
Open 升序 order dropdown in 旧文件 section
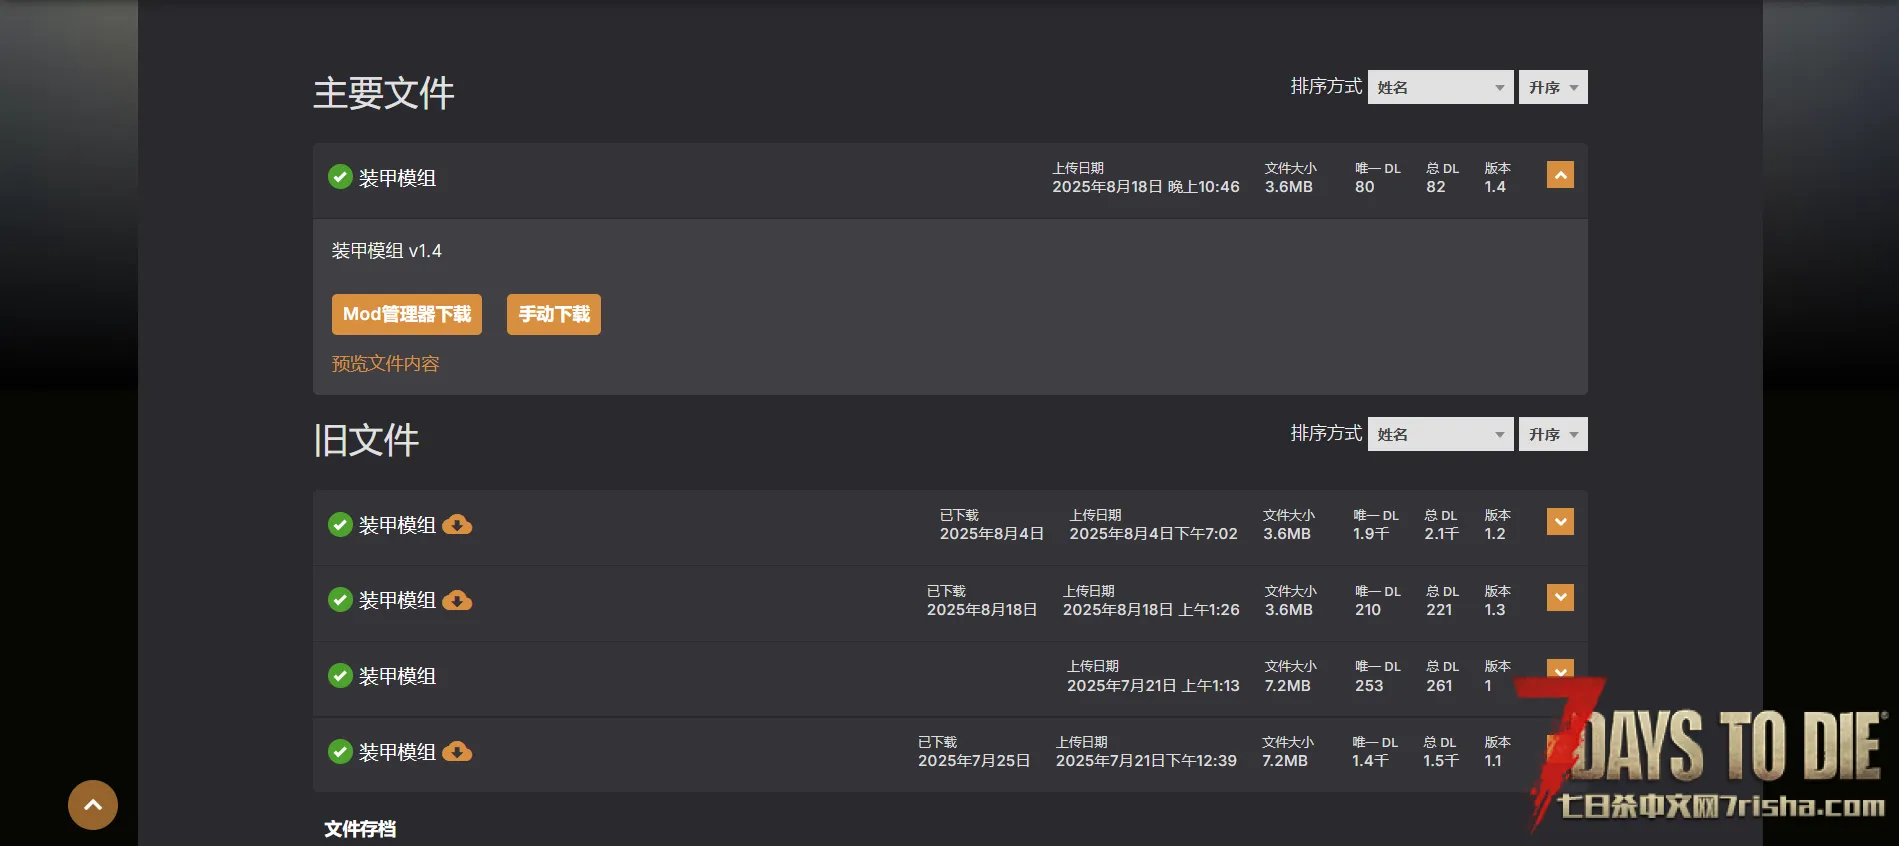(x=1553, y=434)
